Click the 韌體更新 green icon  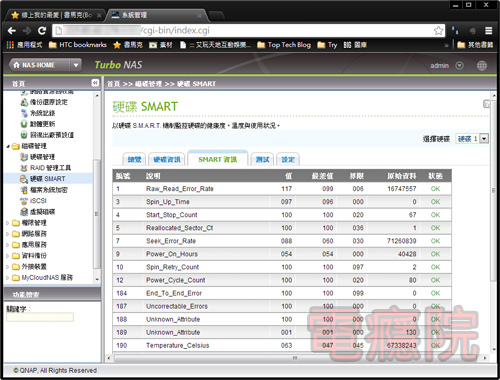click(24, 124)
